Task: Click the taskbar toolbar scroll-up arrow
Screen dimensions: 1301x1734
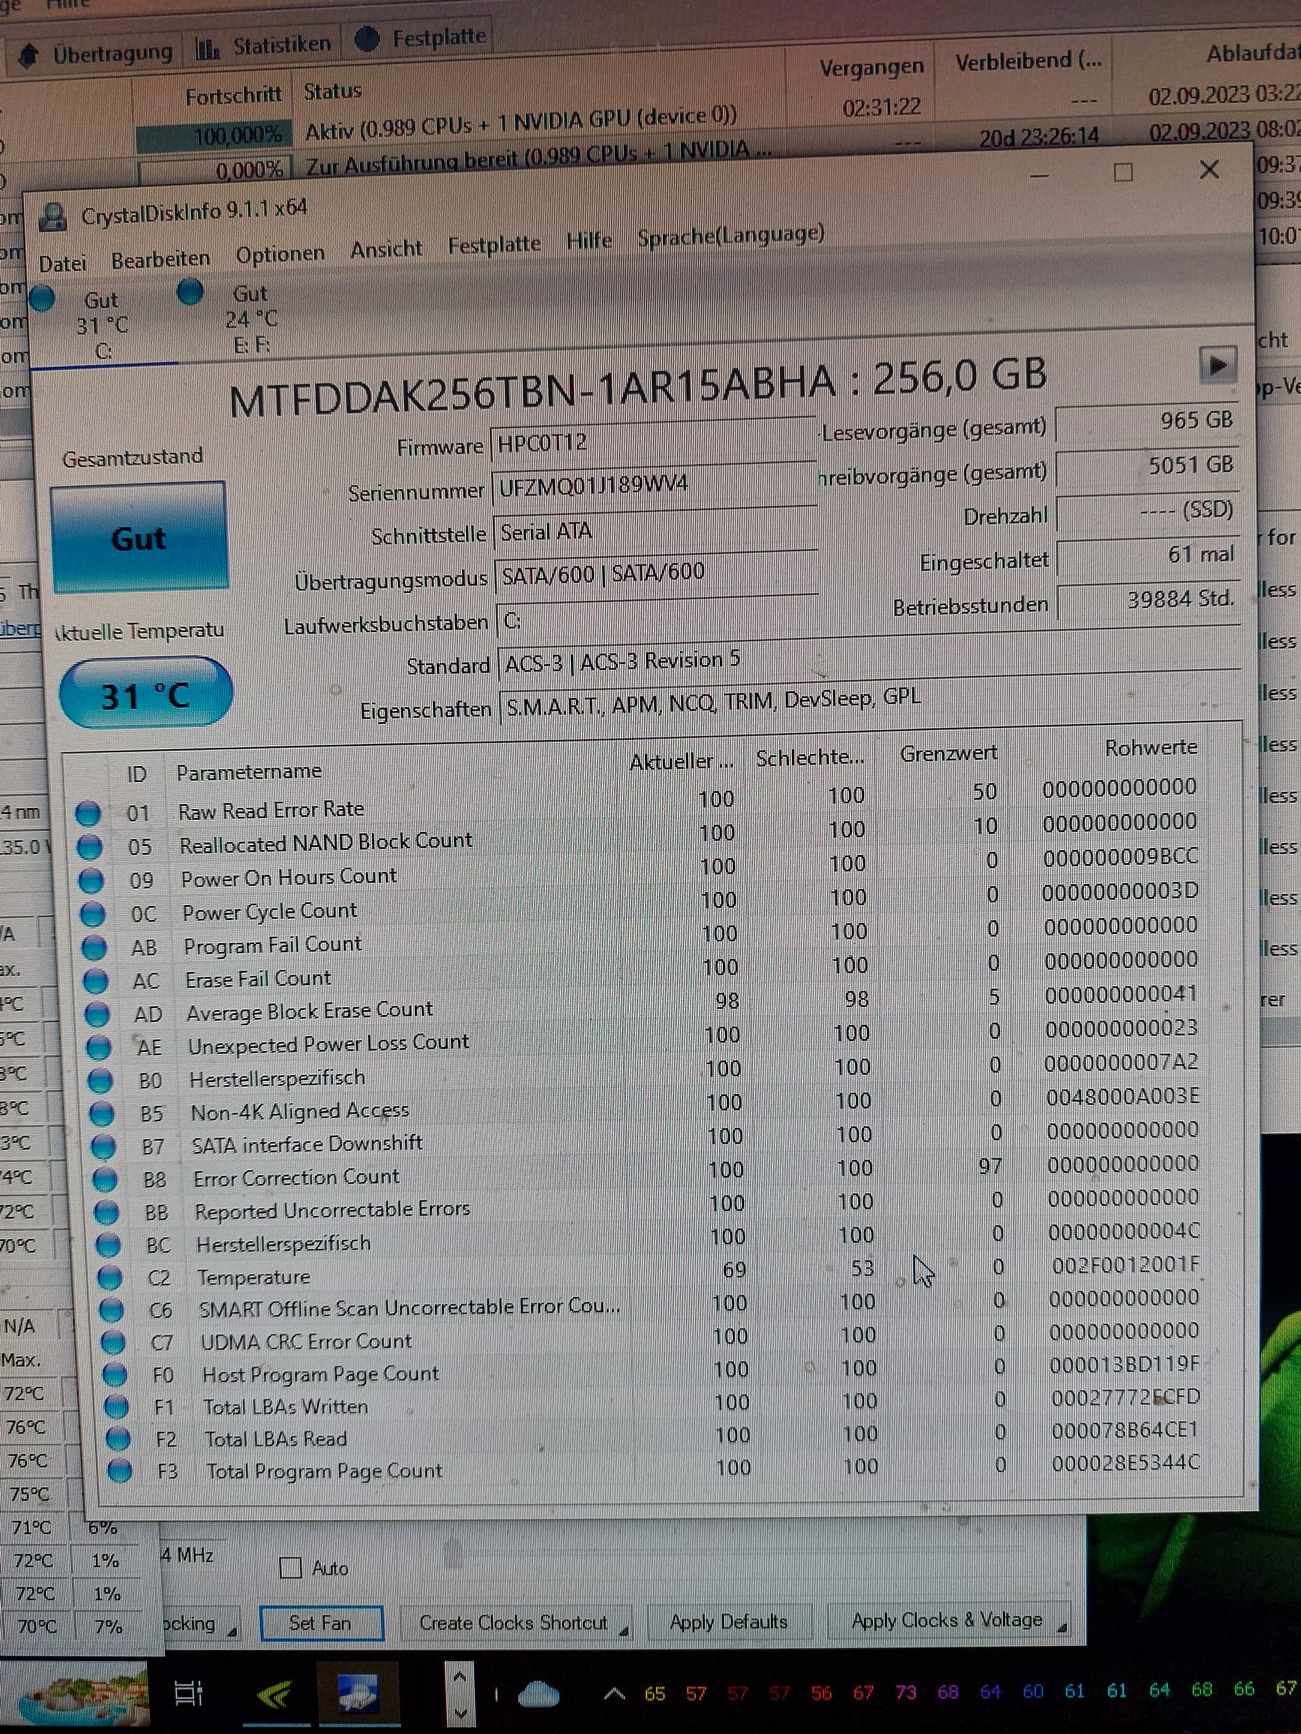Action: click(460, 1676)
